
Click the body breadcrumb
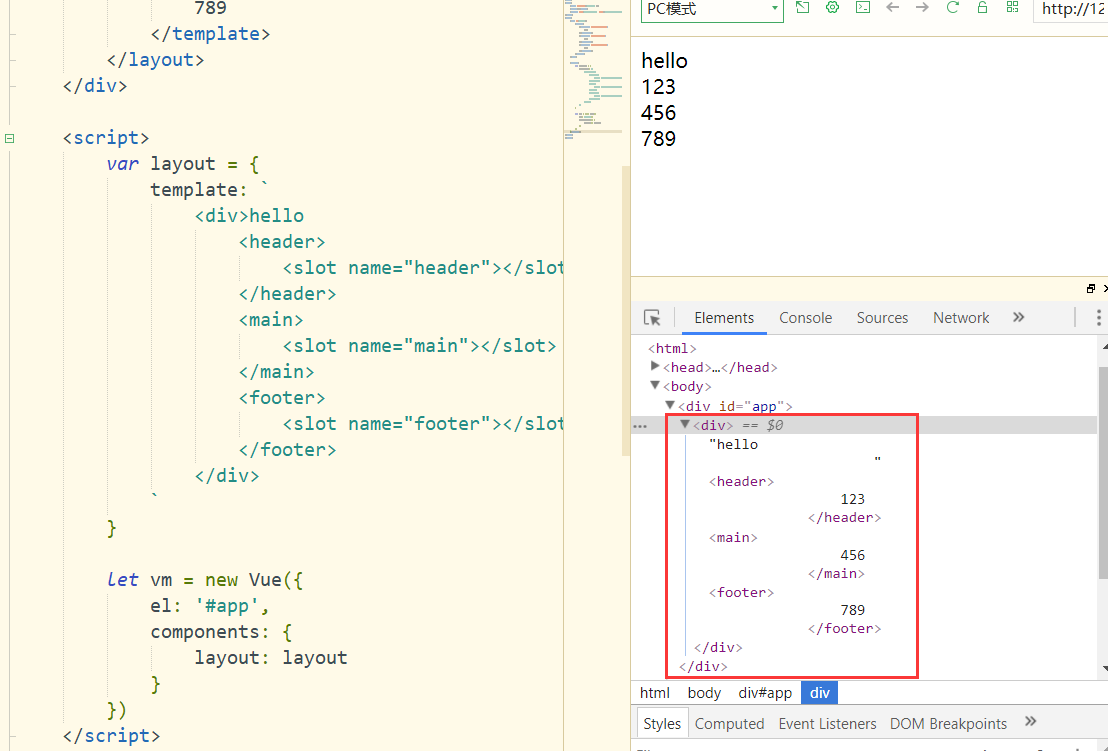pyautogui.click(x=704, y=693)
